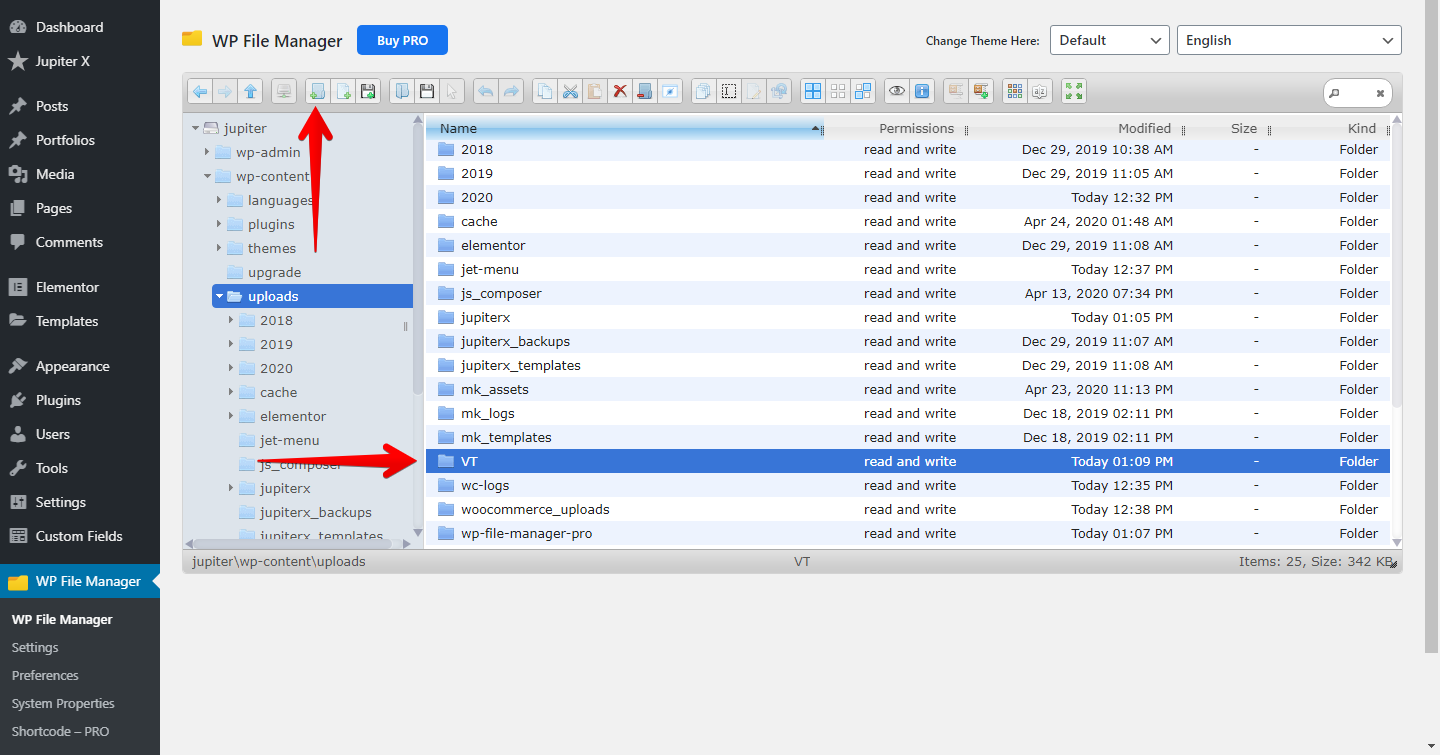The height and width of the screenshot is (755, 1440).
Task: Open the Change Theme dropdown
Action: tap(1109, 40)
